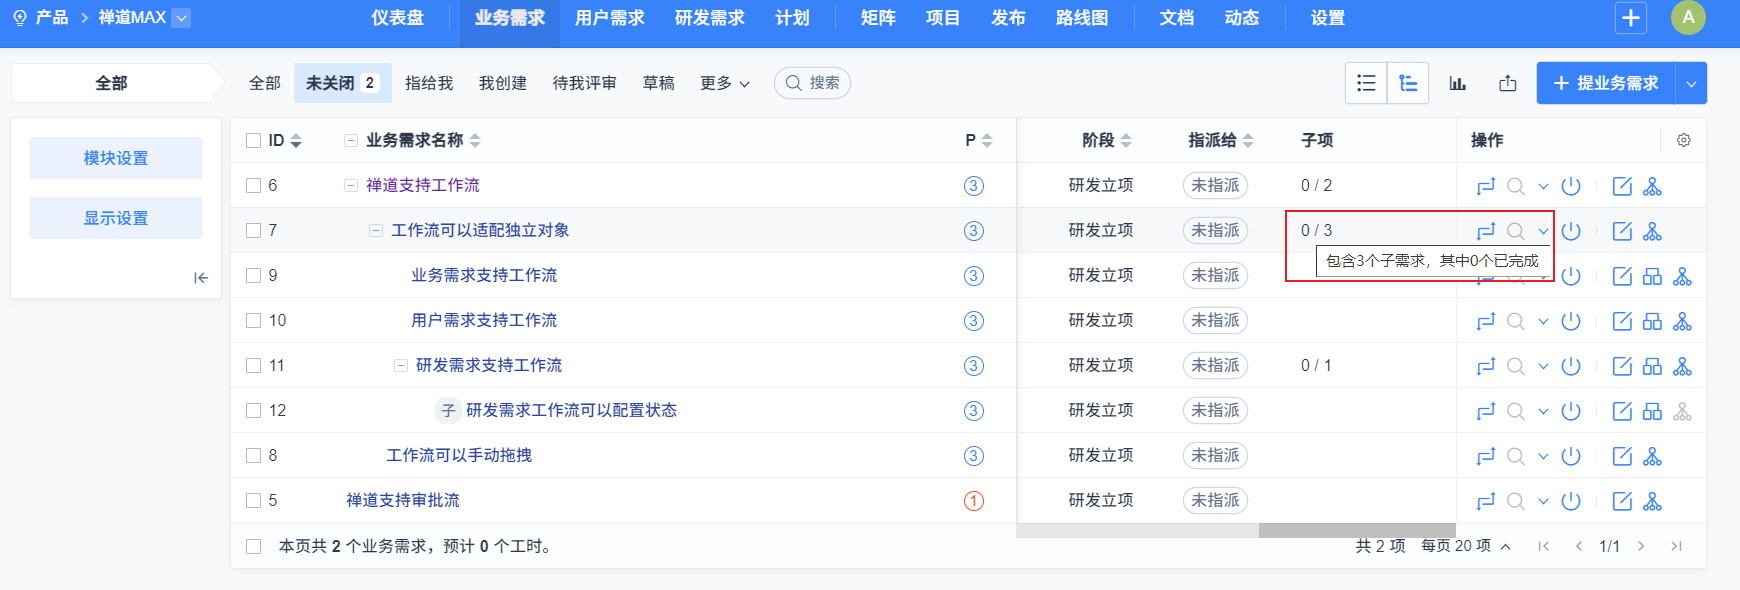
Task: Click the export icon in toolbar
Action: tap(1508, 83)
